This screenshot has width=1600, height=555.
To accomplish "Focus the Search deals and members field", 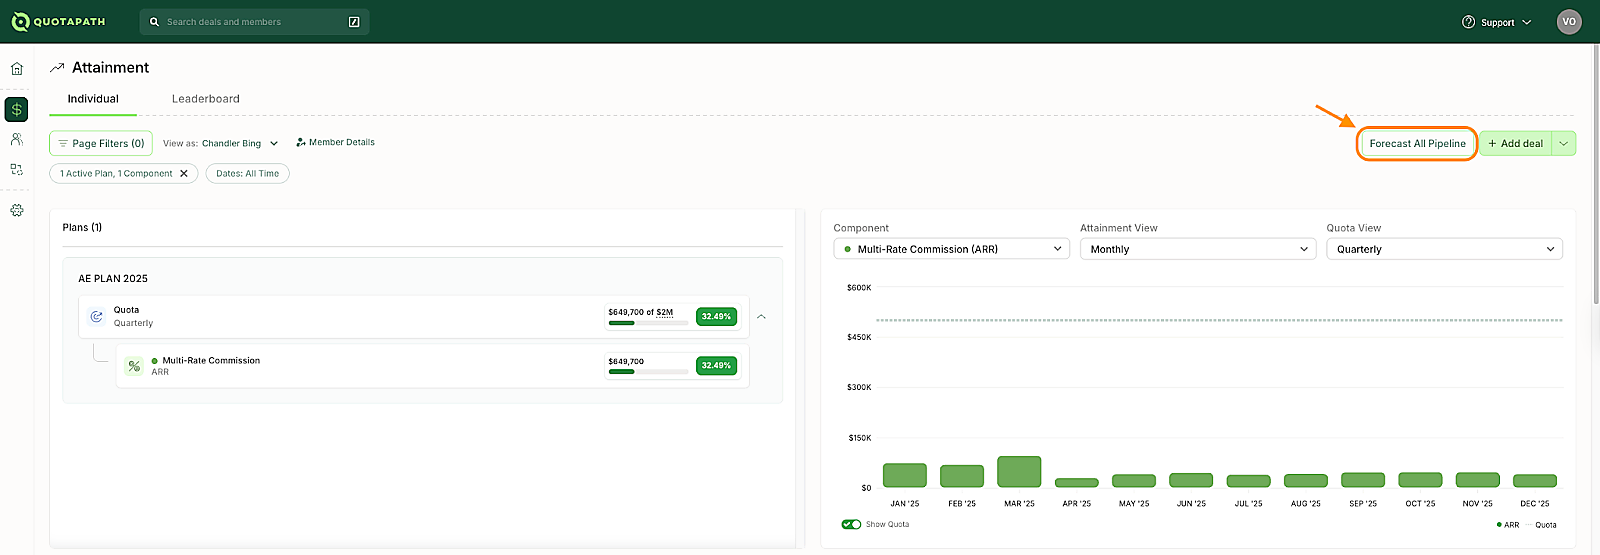I will click(254, 22).
